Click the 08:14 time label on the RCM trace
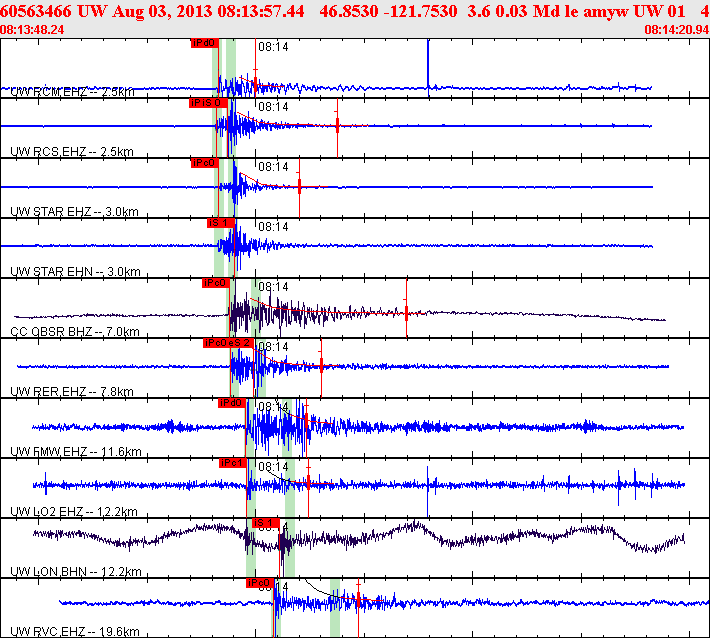This screenshot has width=710, height=638. pos(273,47)
